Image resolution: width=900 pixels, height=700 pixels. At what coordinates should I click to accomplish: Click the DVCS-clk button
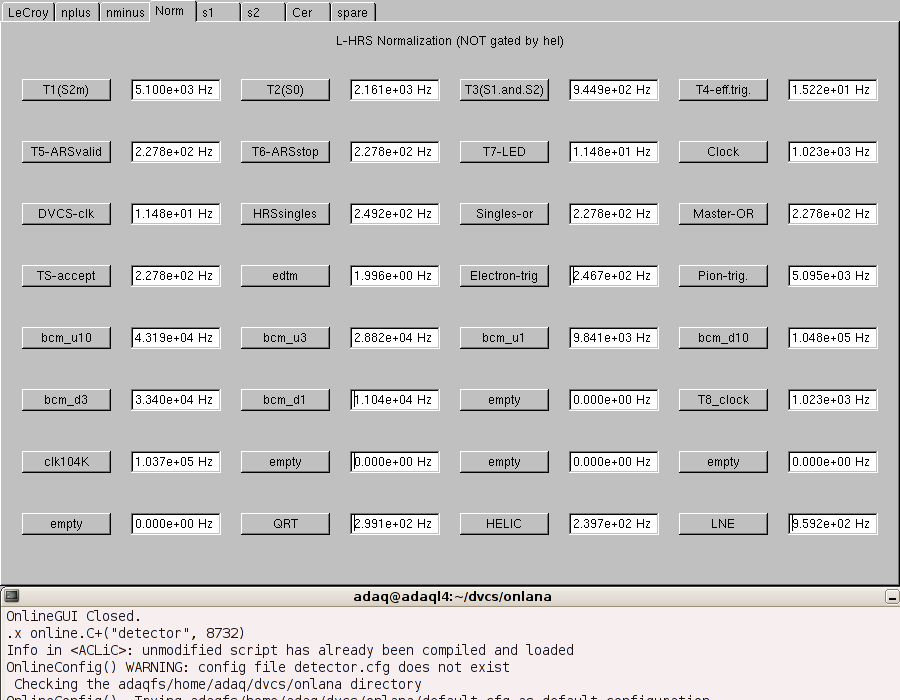[66, 214]
